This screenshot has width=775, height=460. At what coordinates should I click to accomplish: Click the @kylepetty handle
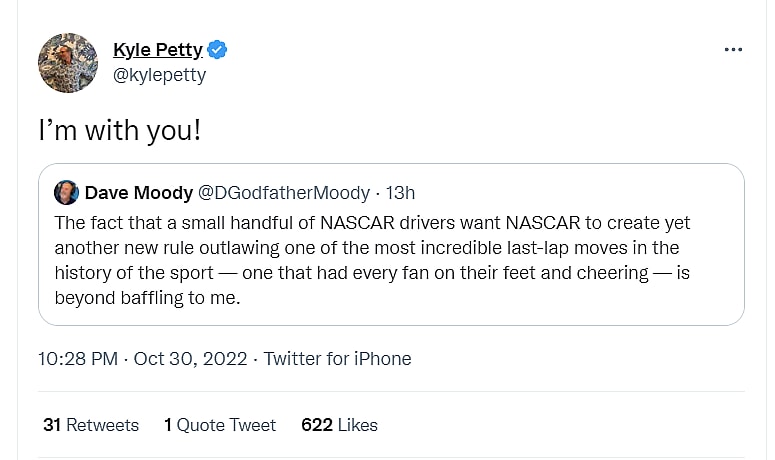tap(160, 75)
